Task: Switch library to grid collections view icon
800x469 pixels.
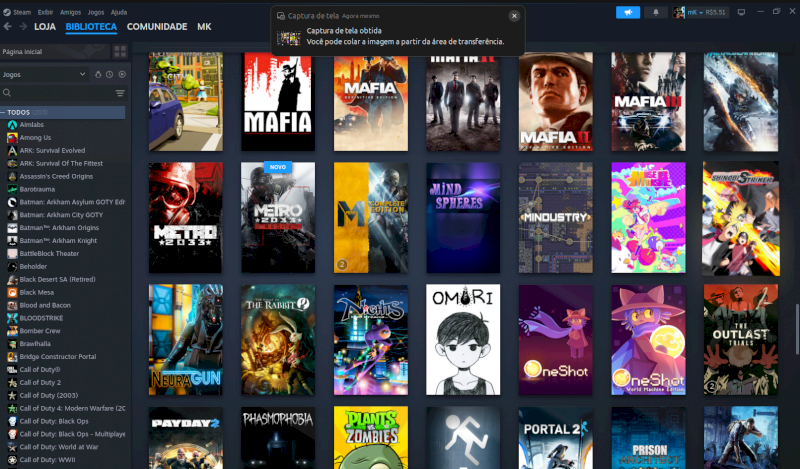Action: (120, 51)
